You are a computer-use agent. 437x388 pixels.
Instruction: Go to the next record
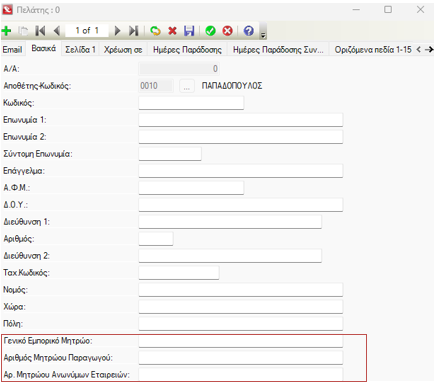coord(117,31)
